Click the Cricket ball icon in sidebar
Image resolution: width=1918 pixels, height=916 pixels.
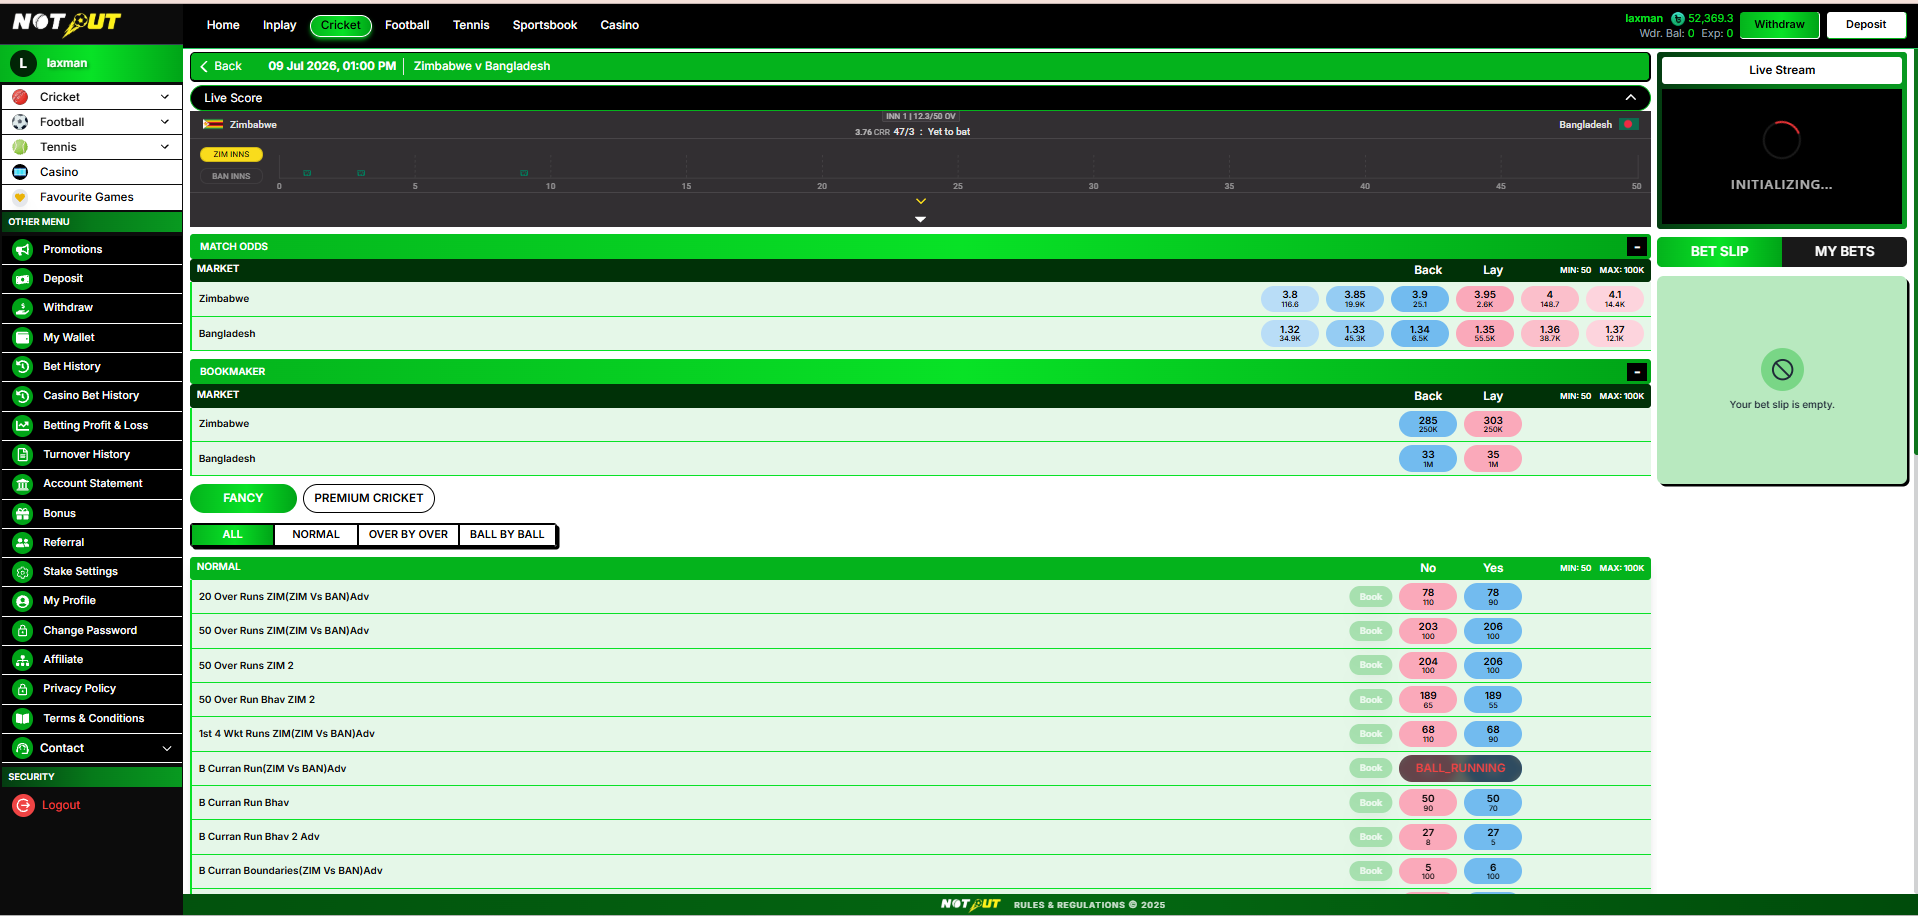(20, 97)
